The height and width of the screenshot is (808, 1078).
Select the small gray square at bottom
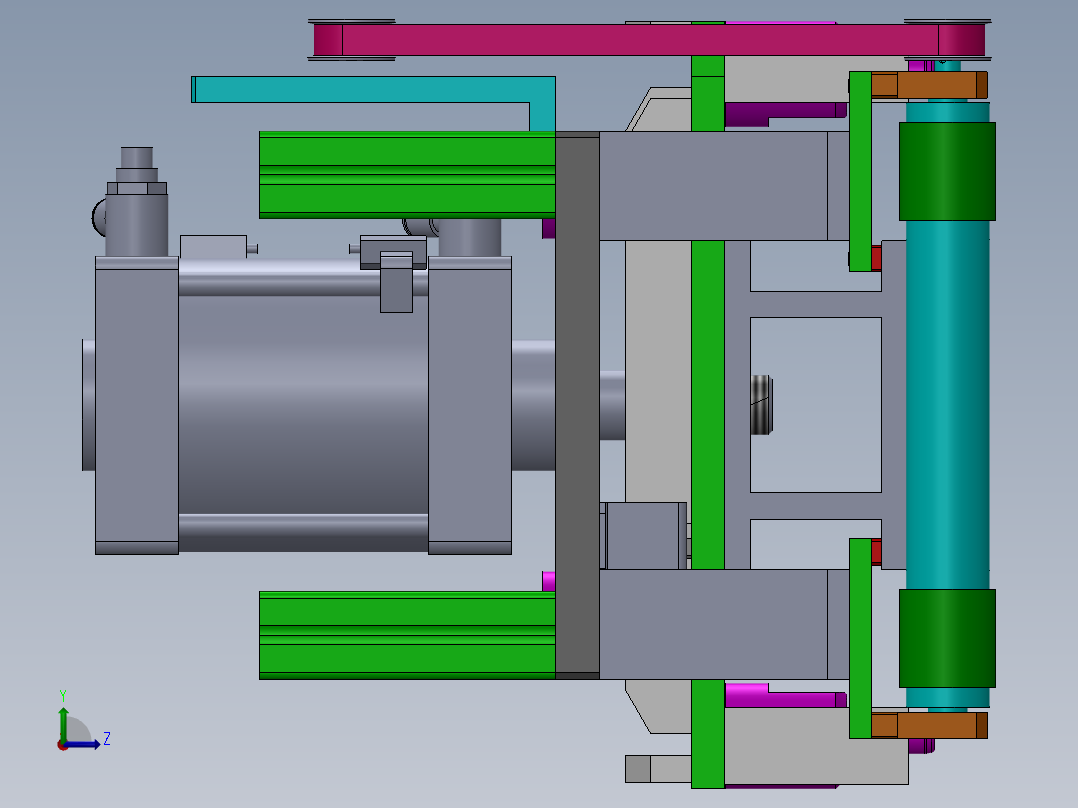click(637, 769)
